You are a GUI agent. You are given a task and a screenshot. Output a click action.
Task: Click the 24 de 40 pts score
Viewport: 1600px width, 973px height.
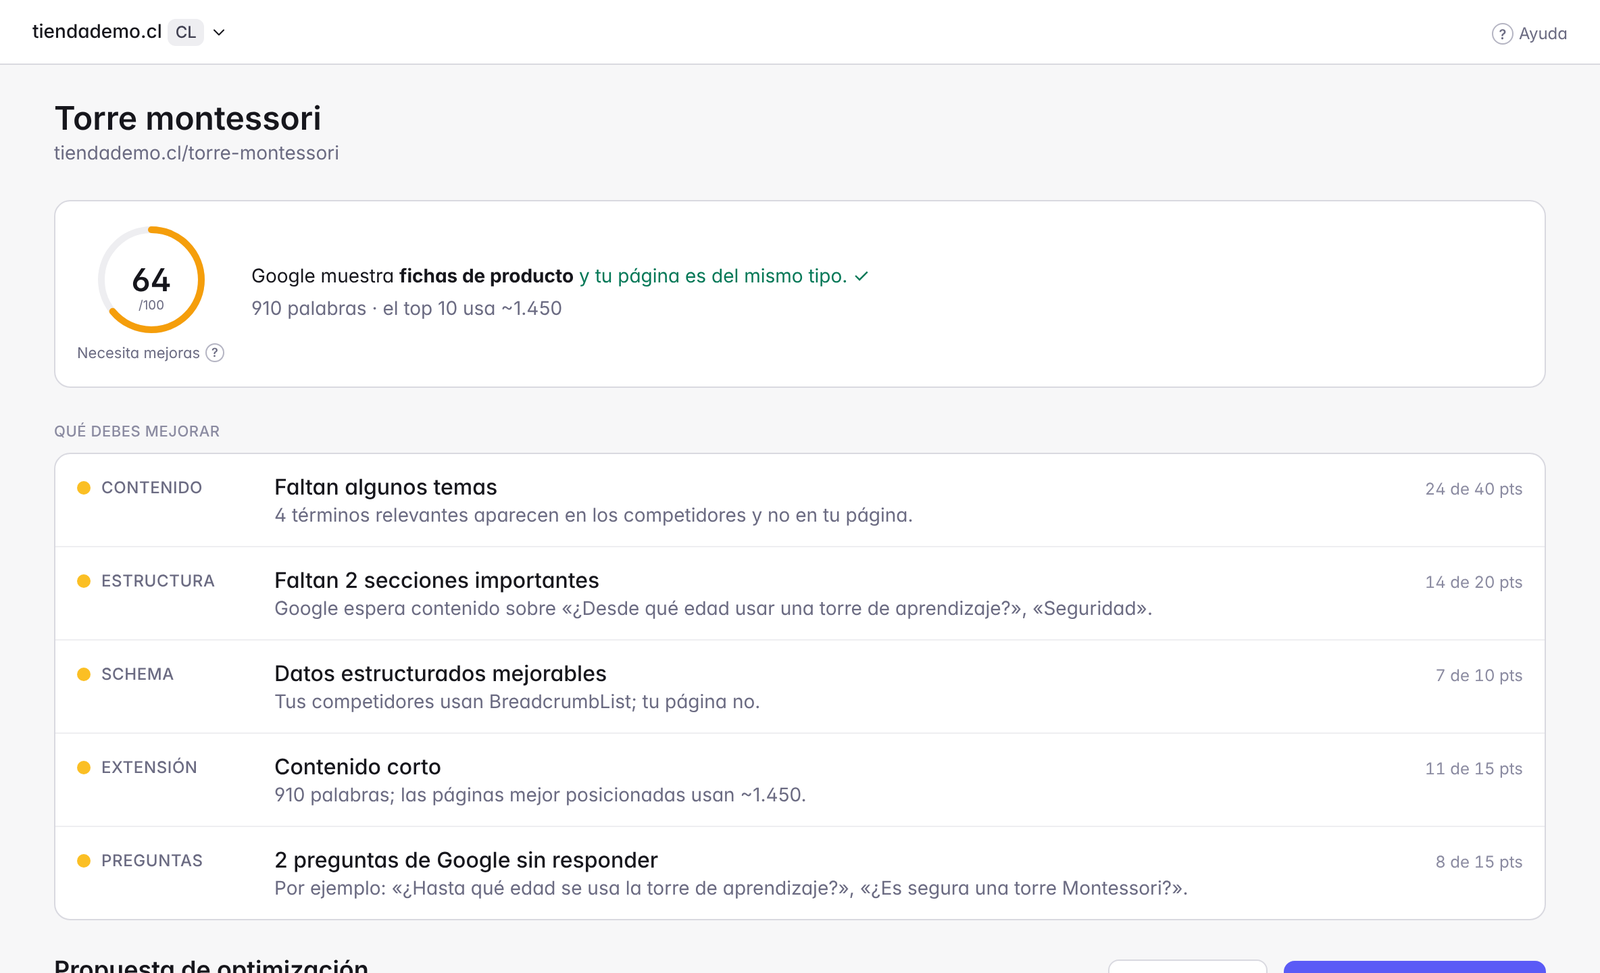coord(1473,489)
